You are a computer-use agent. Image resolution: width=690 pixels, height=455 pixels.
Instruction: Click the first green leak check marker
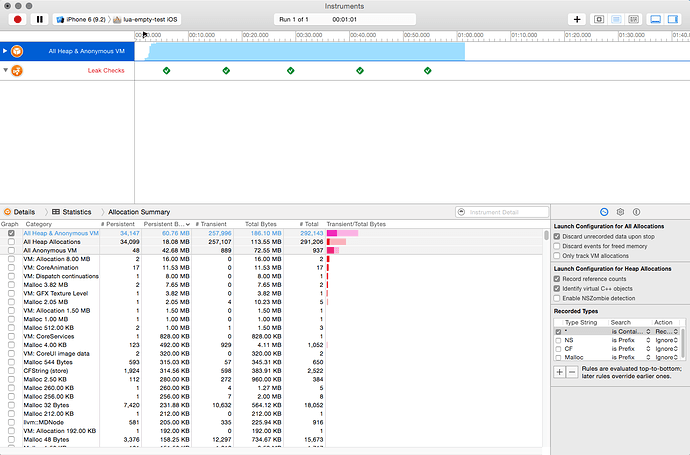[x=166, y=70]
